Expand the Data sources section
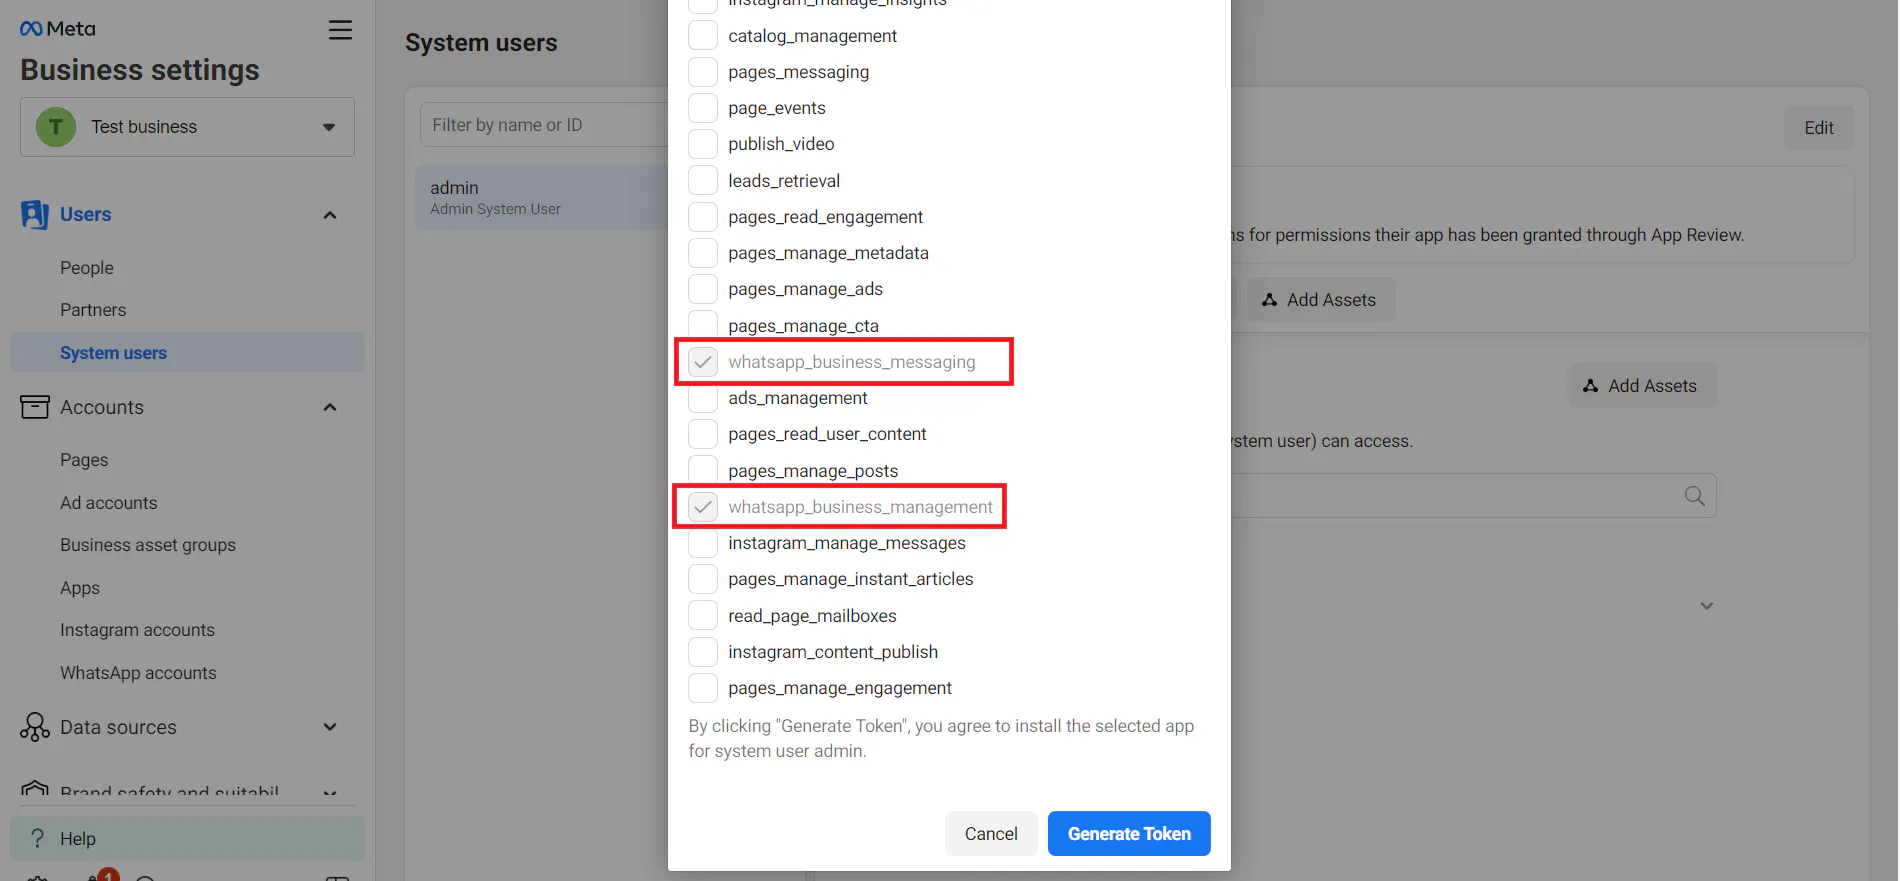This screenshot has width=1901, height=881. (330, 727)
